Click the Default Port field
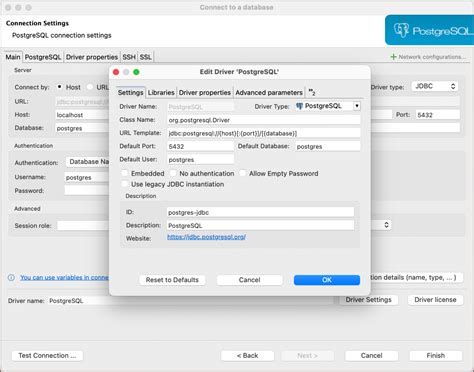This screenshot has height=372, width=474. coord(200,146)
